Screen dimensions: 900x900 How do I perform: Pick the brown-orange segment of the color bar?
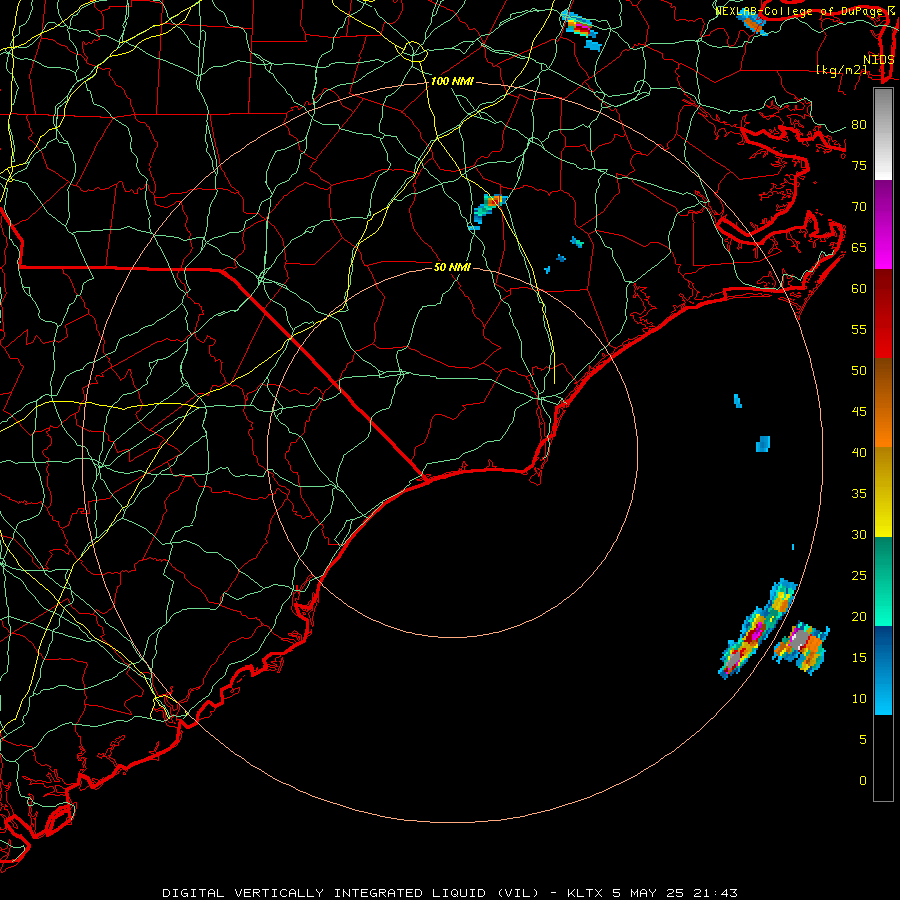point(883,402)
